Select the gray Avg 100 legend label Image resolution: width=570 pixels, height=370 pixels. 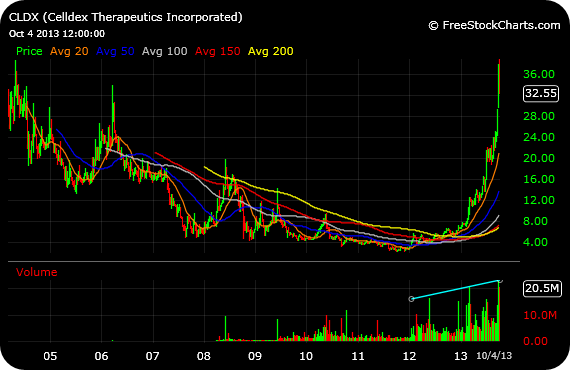coord(164,51)
